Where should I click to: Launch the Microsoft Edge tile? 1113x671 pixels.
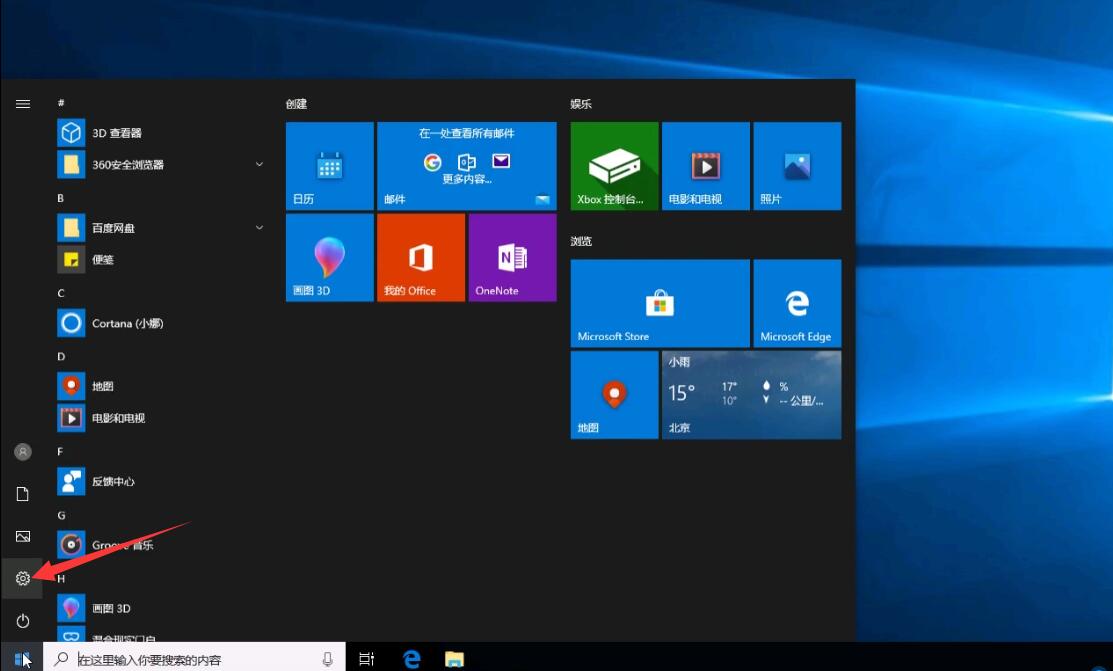point(797,303)
